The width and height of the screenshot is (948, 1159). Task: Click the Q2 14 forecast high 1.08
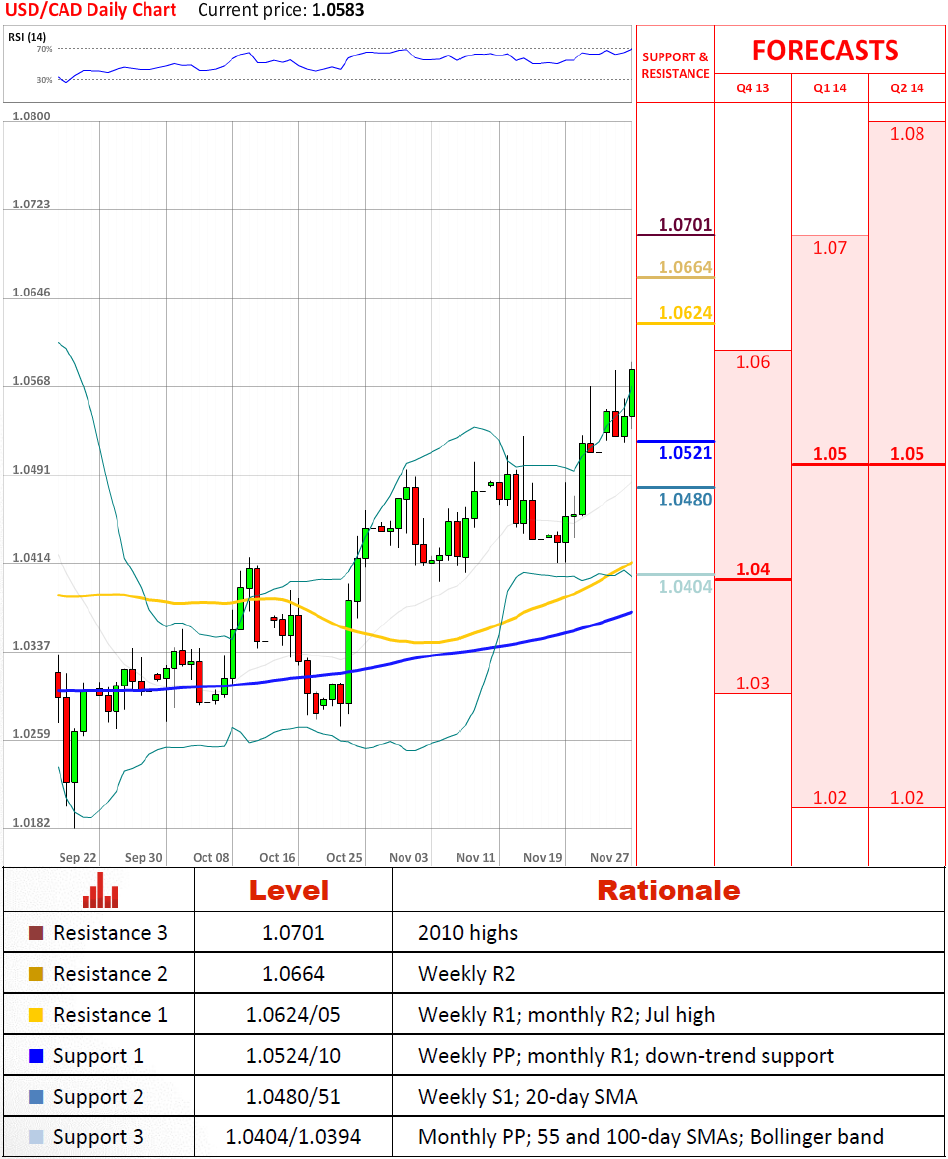click(907, 134)
